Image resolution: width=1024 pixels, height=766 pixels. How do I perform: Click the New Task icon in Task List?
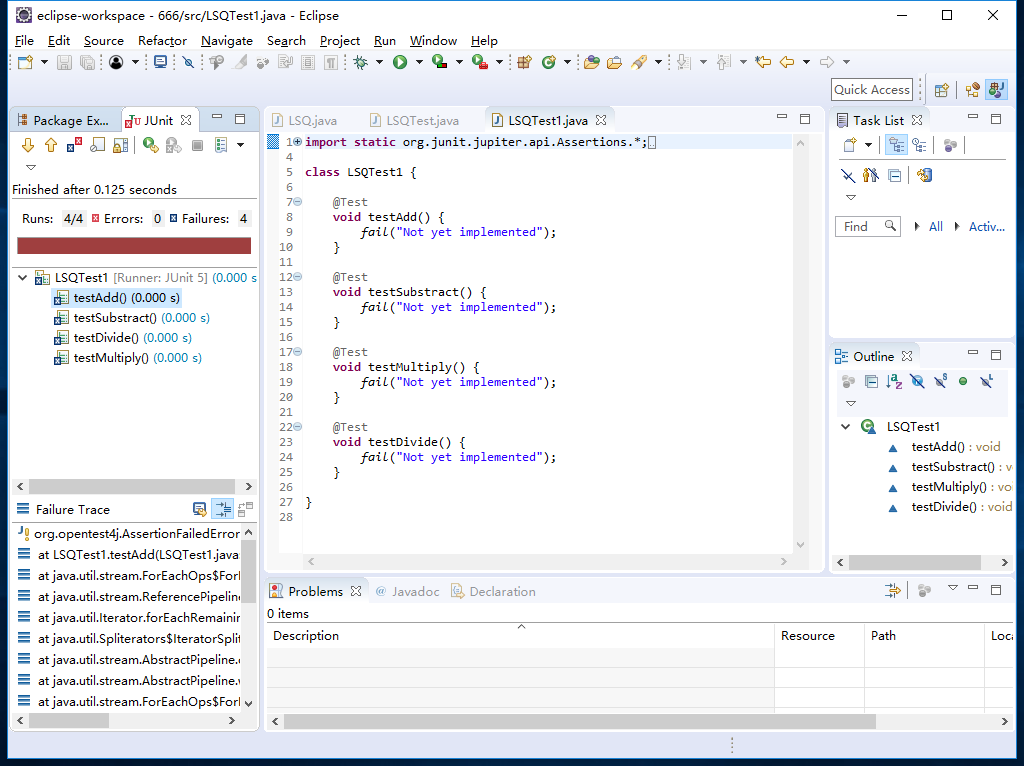click(850, 145)
